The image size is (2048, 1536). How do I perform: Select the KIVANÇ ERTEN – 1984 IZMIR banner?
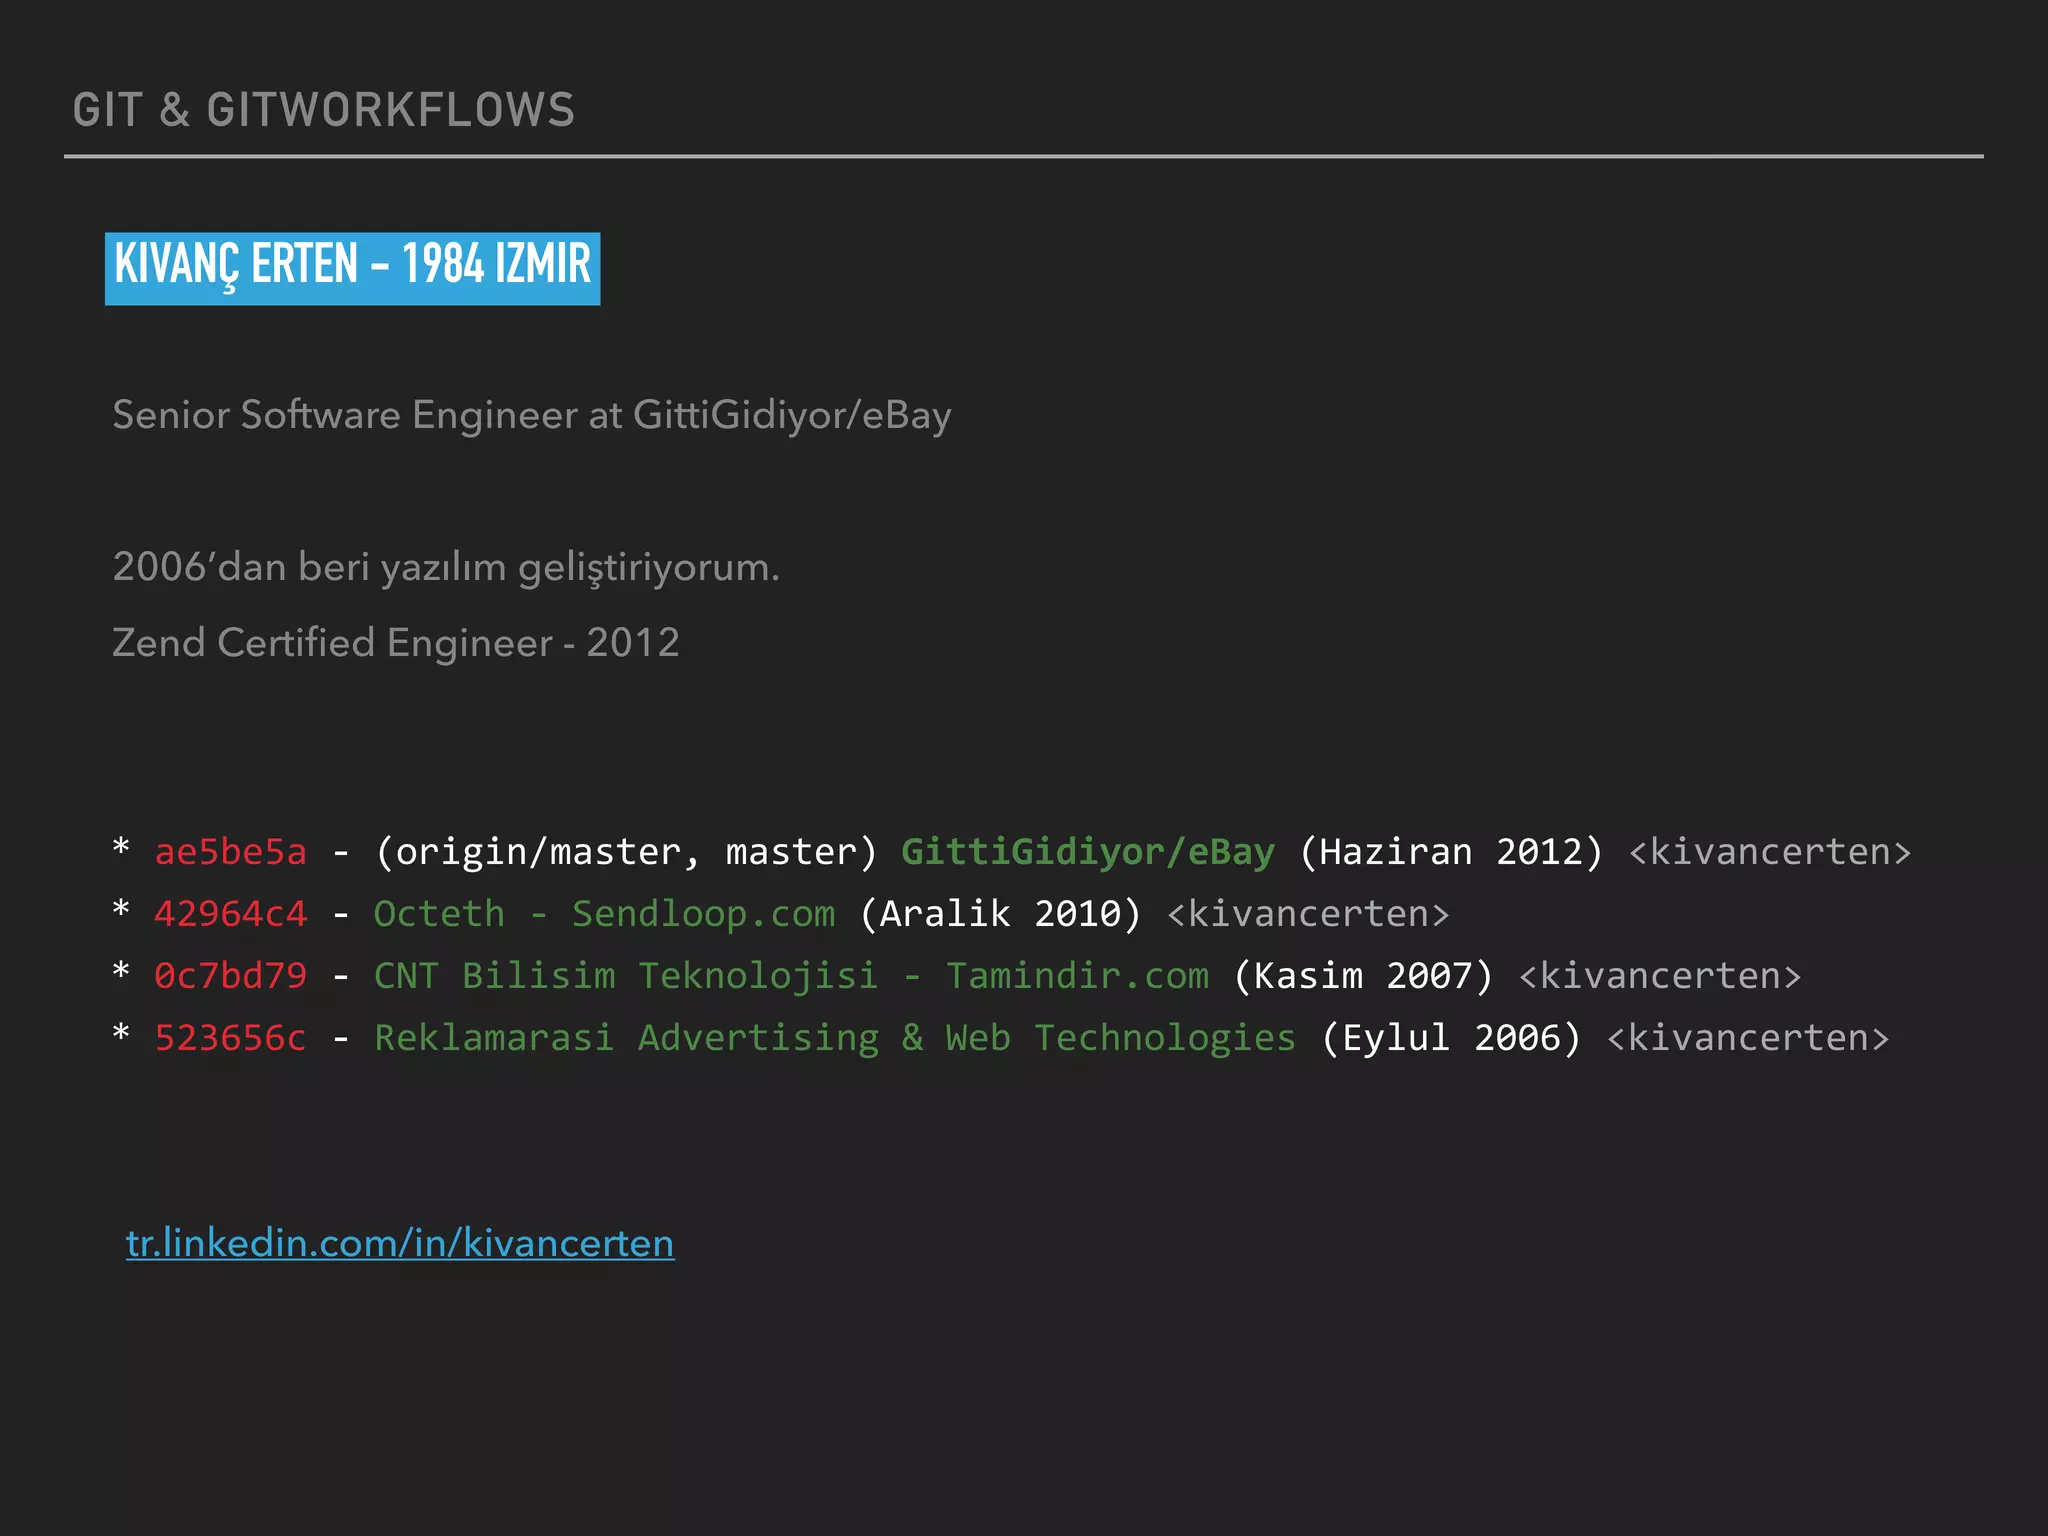click(352, 267)
